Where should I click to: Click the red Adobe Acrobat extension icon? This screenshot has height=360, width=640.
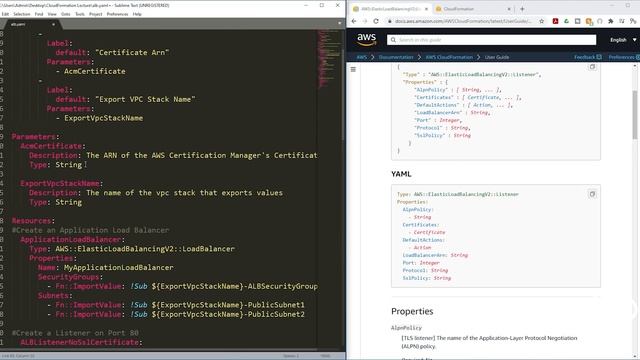(x=556, y=21)
